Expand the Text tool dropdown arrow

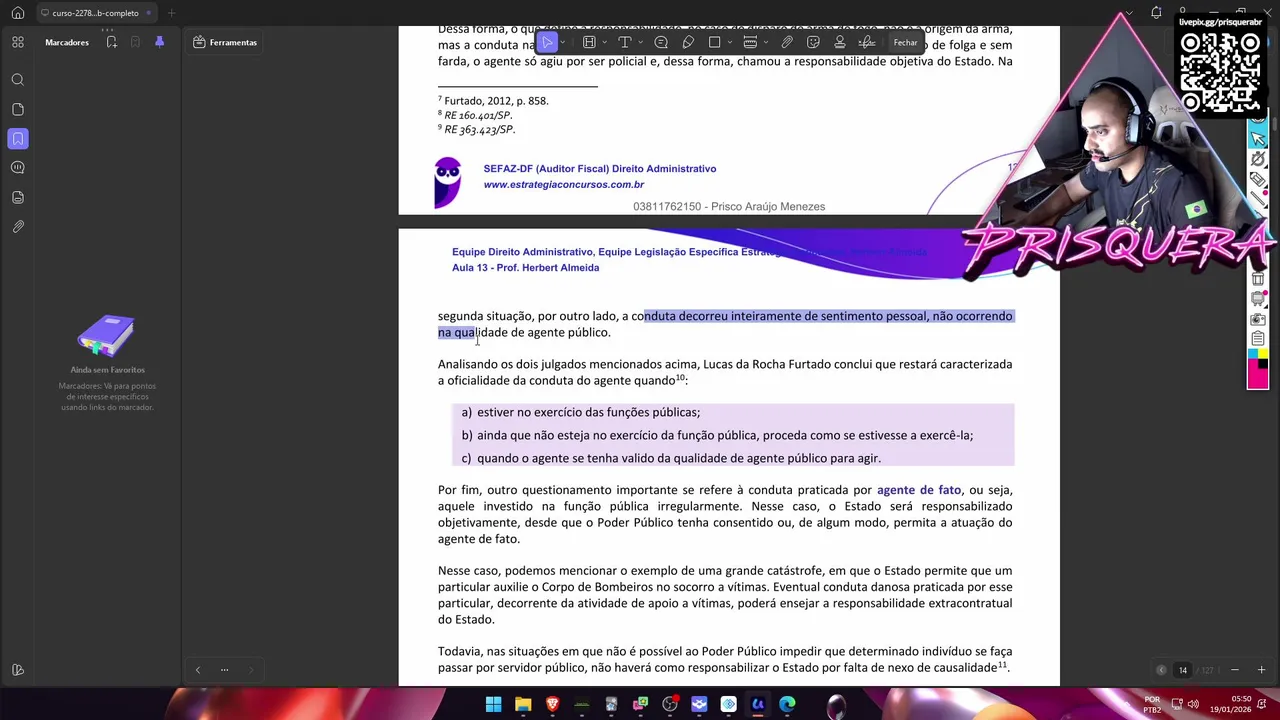tap(640, 42)
